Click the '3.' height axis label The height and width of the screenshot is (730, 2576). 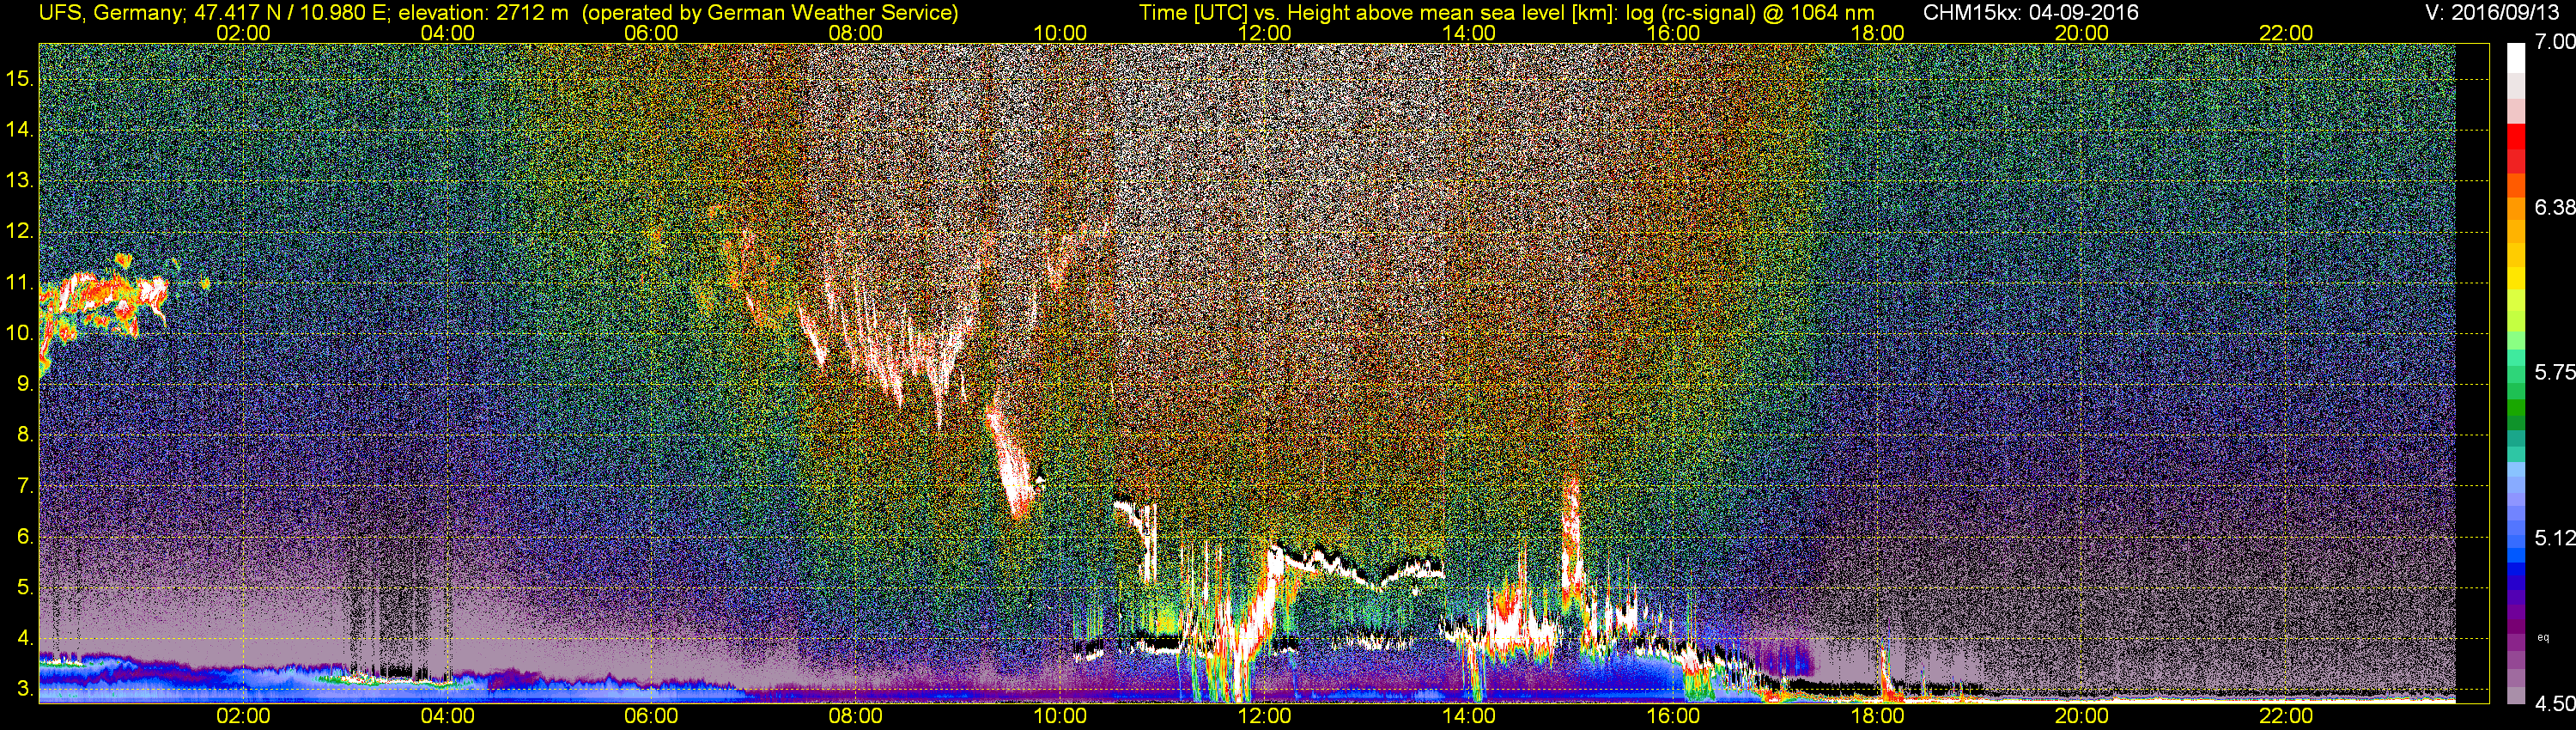[x=25, y=689]
